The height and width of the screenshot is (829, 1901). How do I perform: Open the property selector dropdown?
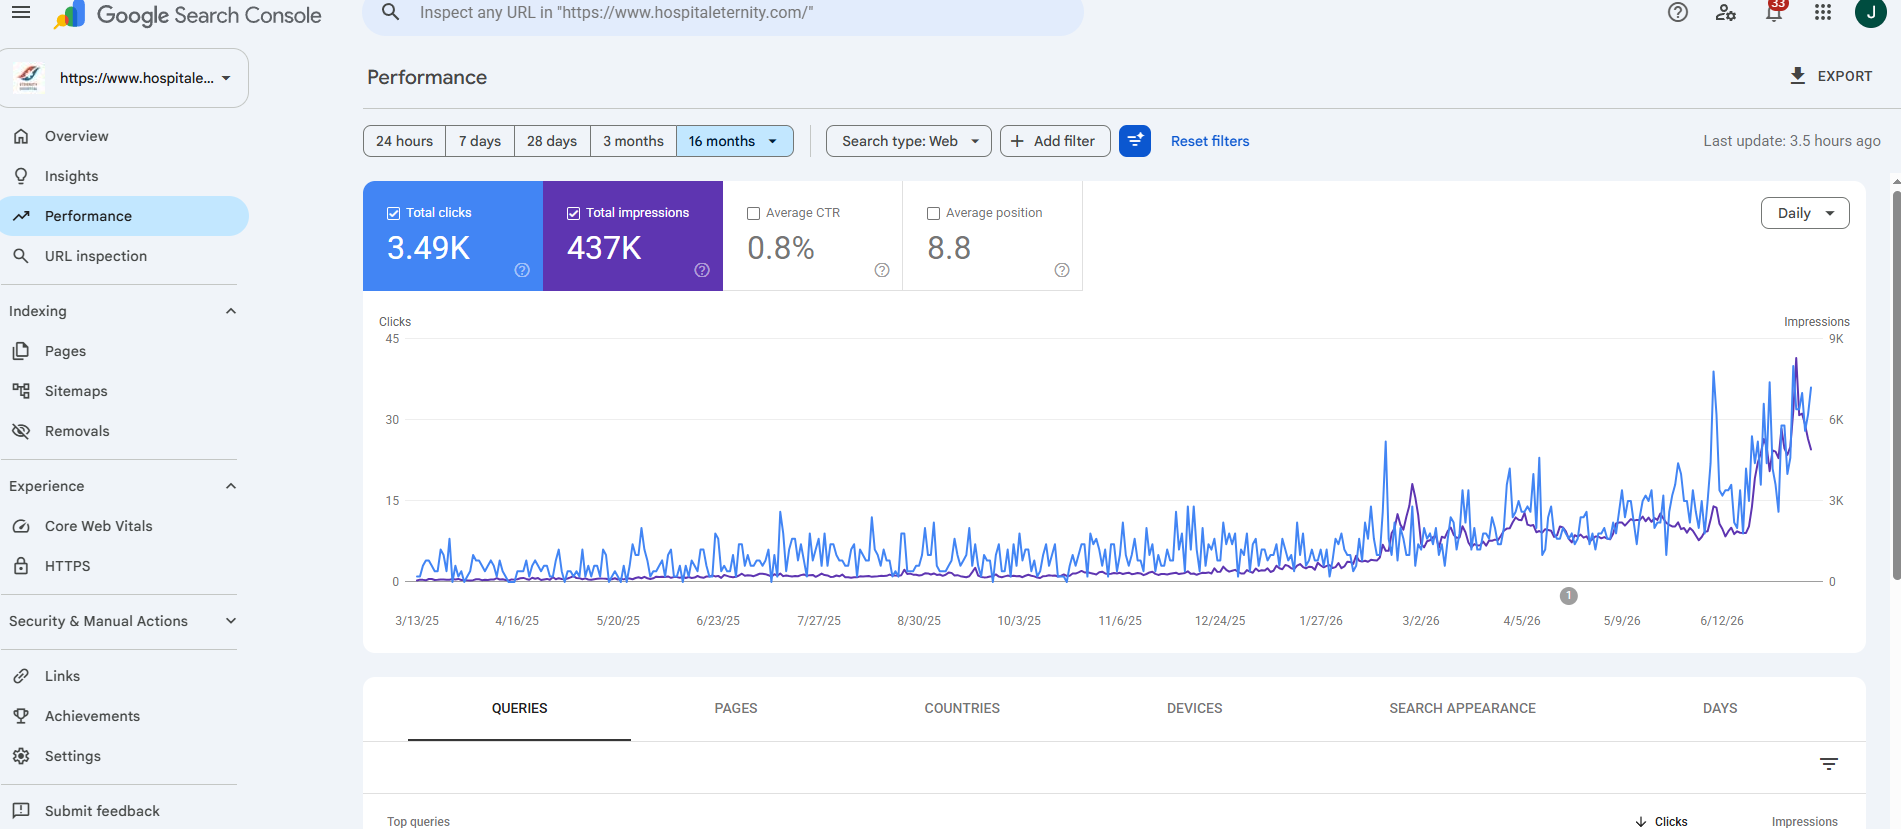click(125, 78)
